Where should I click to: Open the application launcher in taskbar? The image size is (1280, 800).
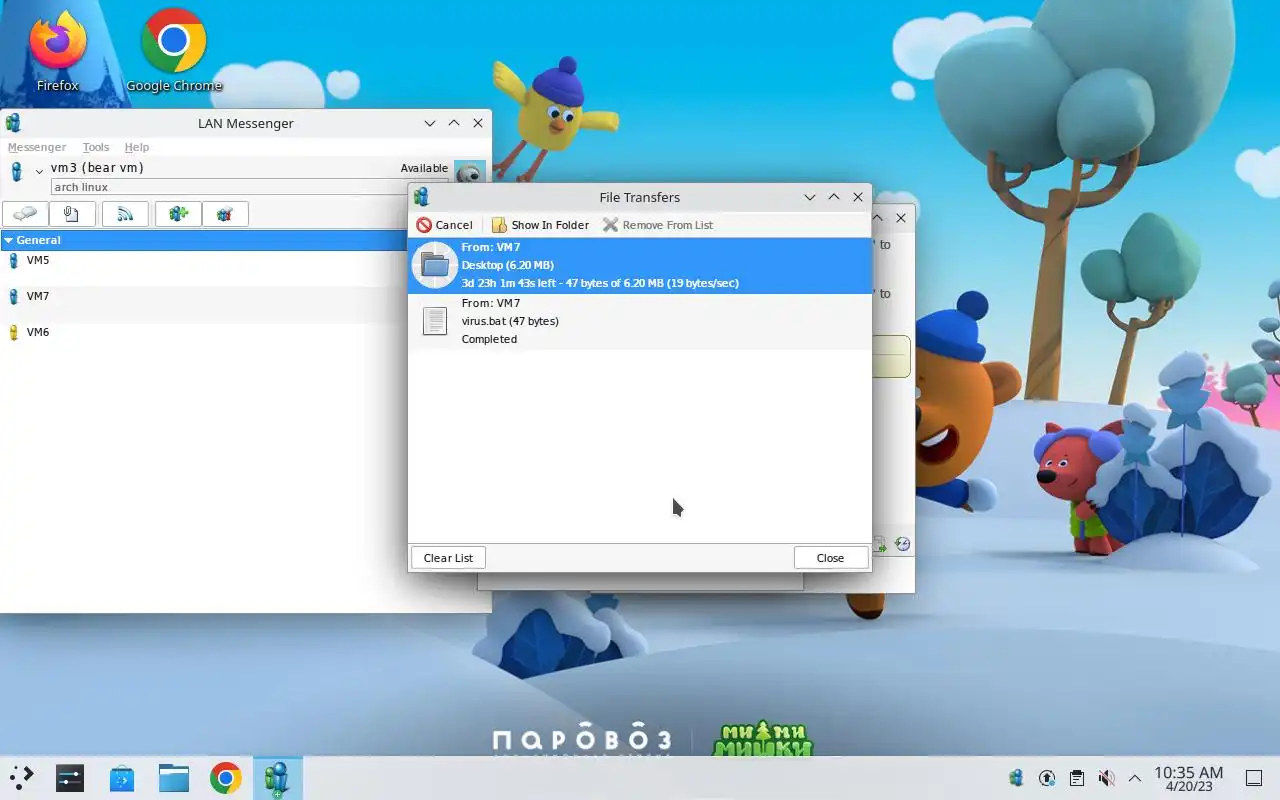coord(21,778)
